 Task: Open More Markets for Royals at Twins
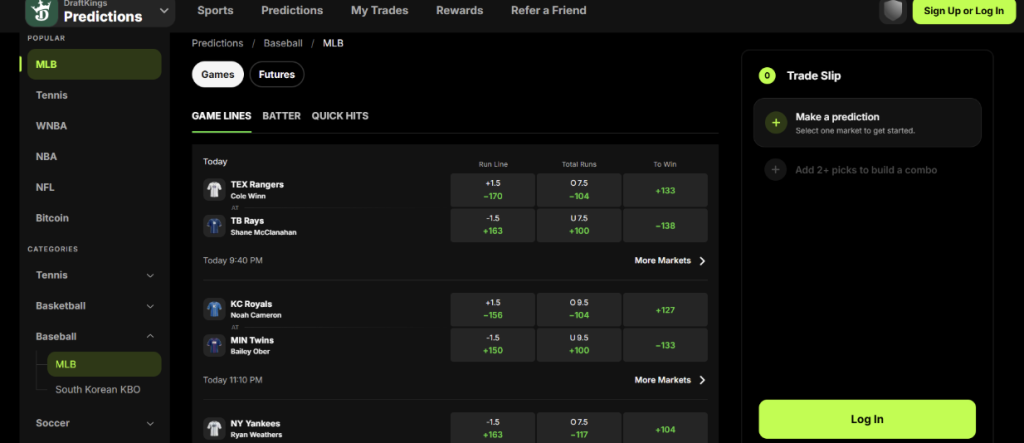[x=670, y=380]
